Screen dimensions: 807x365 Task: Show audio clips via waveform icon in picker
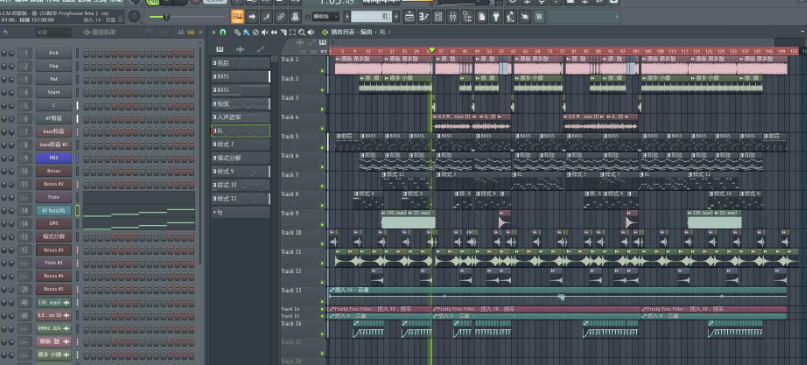240,49
